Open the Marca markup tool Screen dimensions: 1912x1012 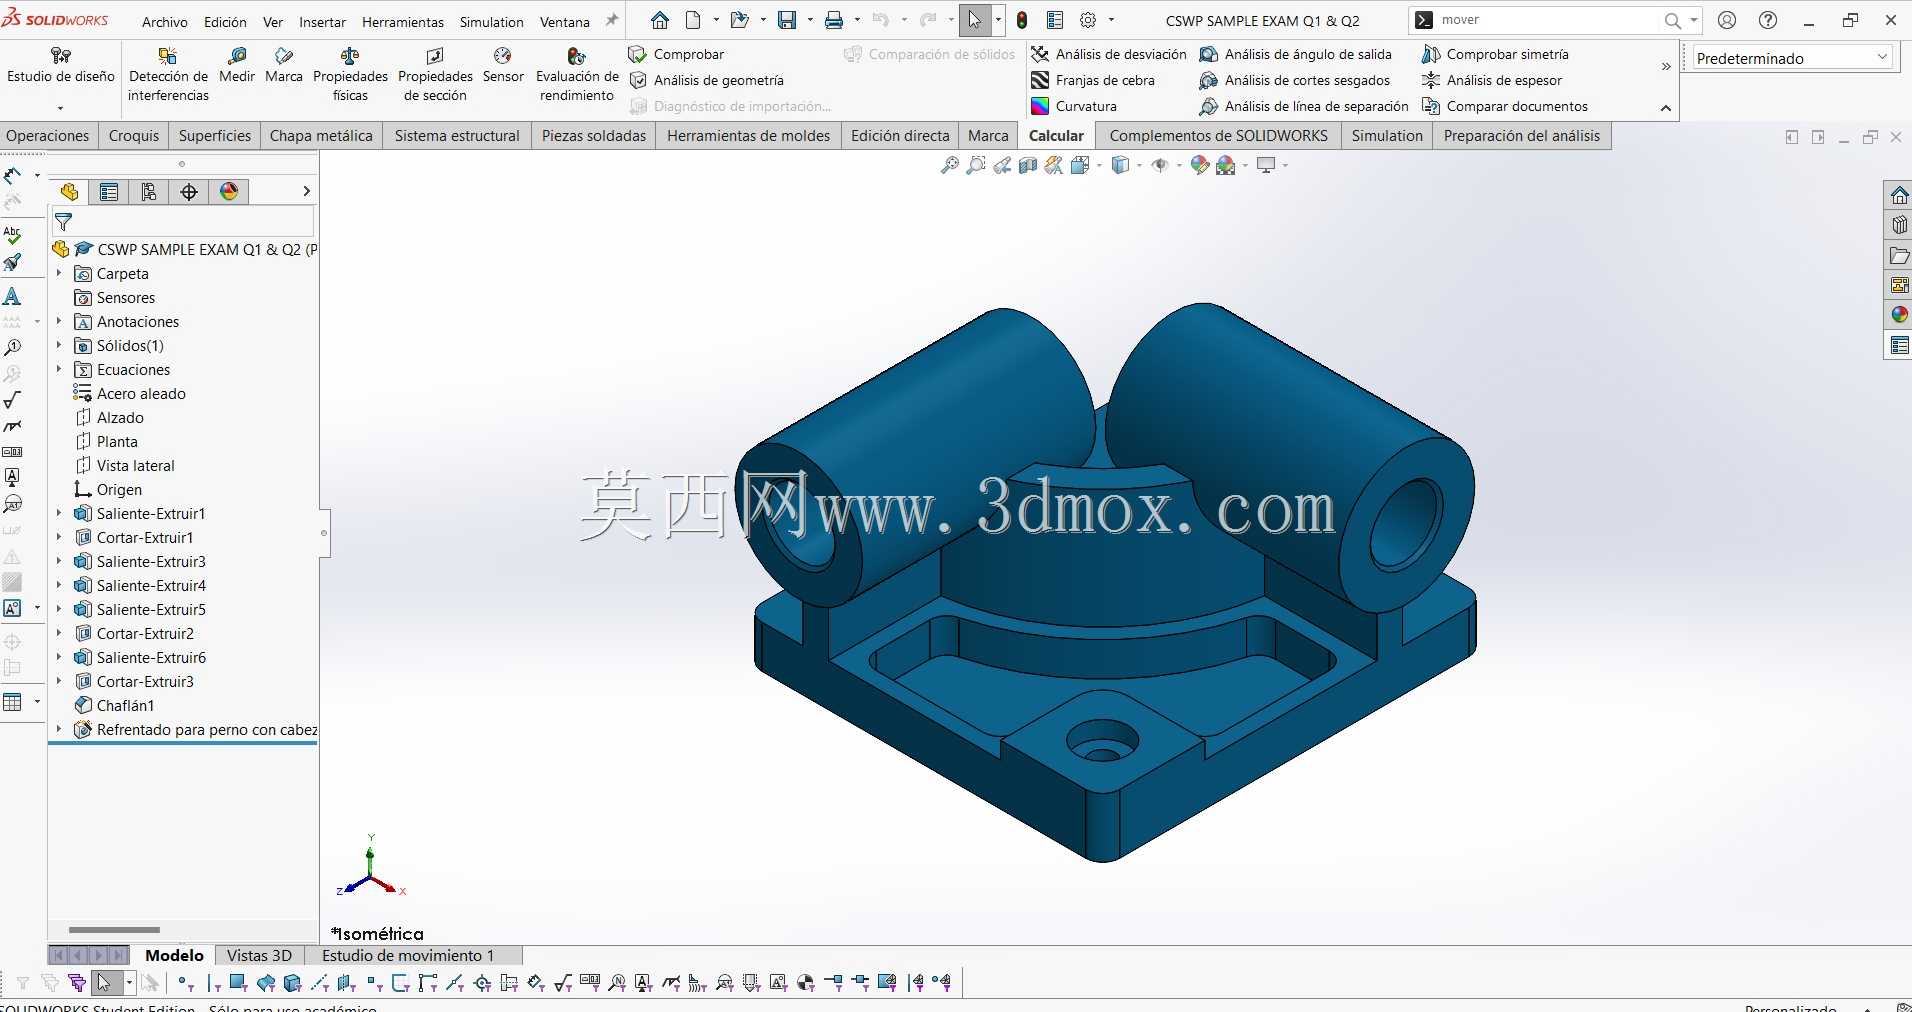click(x=284, y=64)
